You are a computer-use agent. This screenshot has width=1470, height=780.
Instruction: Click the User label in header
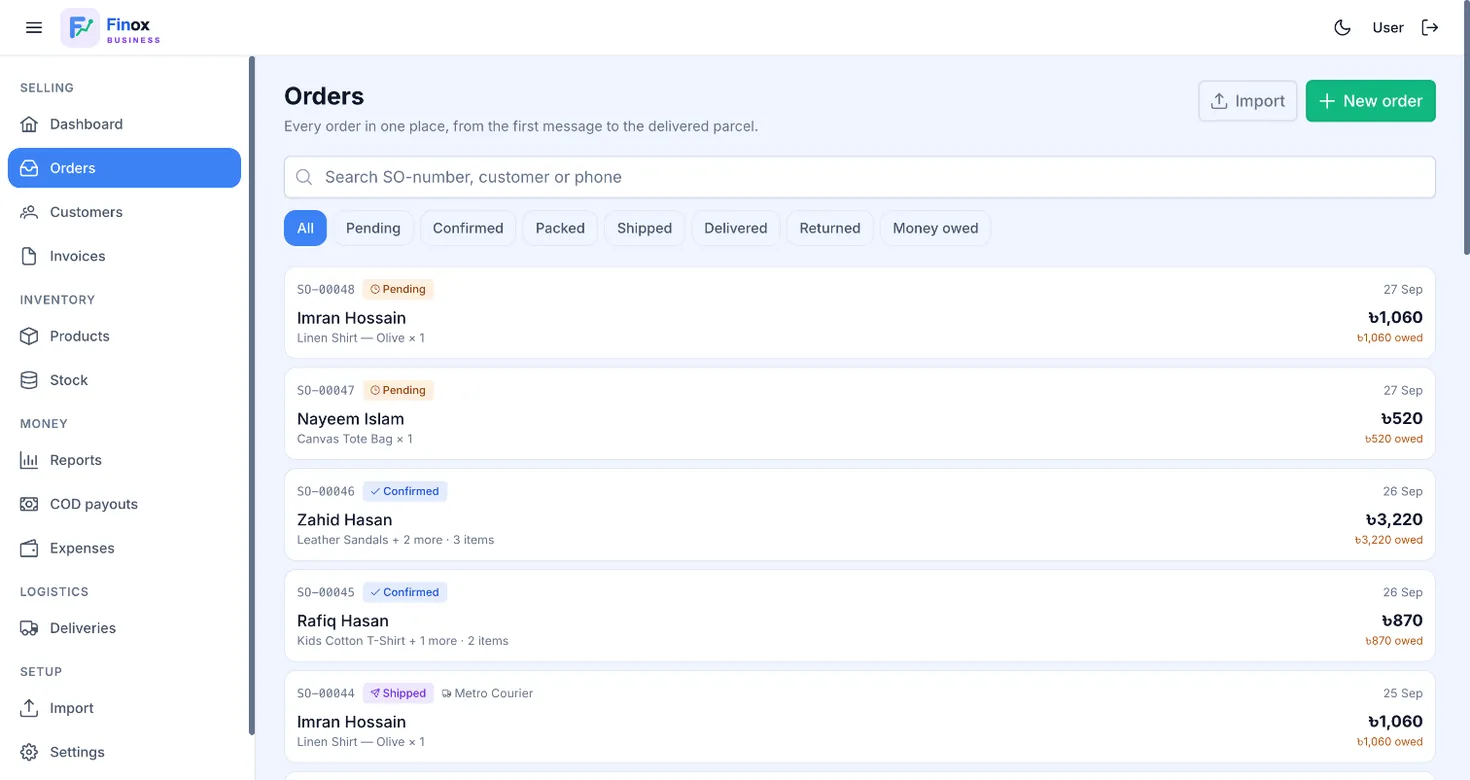coord(1388,28)
